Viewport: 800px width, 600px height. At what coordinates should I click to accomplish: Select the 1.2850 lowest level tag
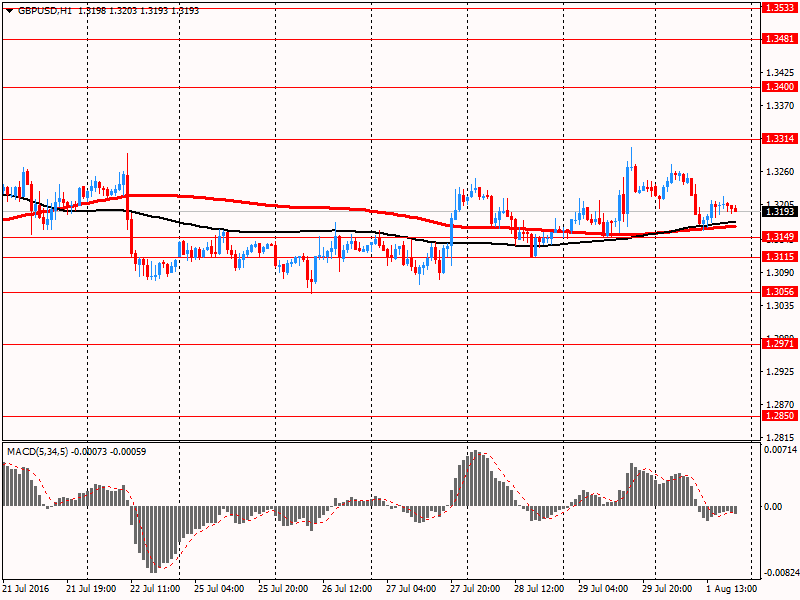pyautogui.click(x=778, y=415)
